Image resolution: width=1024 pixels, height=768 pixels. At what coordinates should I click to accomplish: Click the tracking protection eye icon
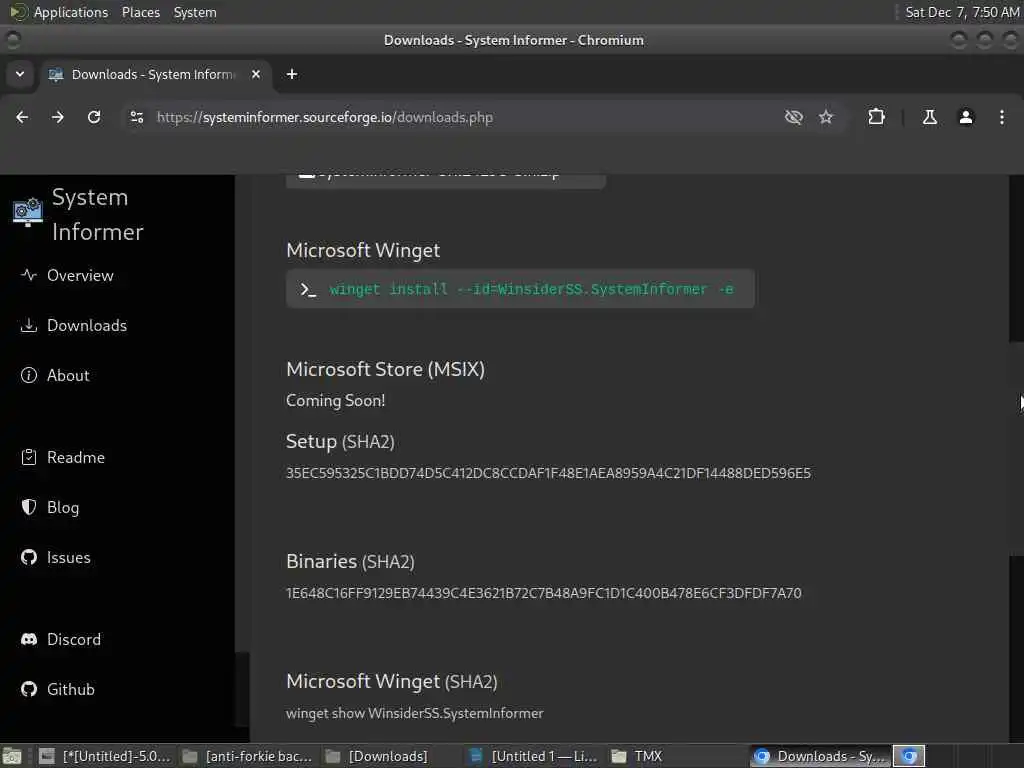[x=793, y=118]
